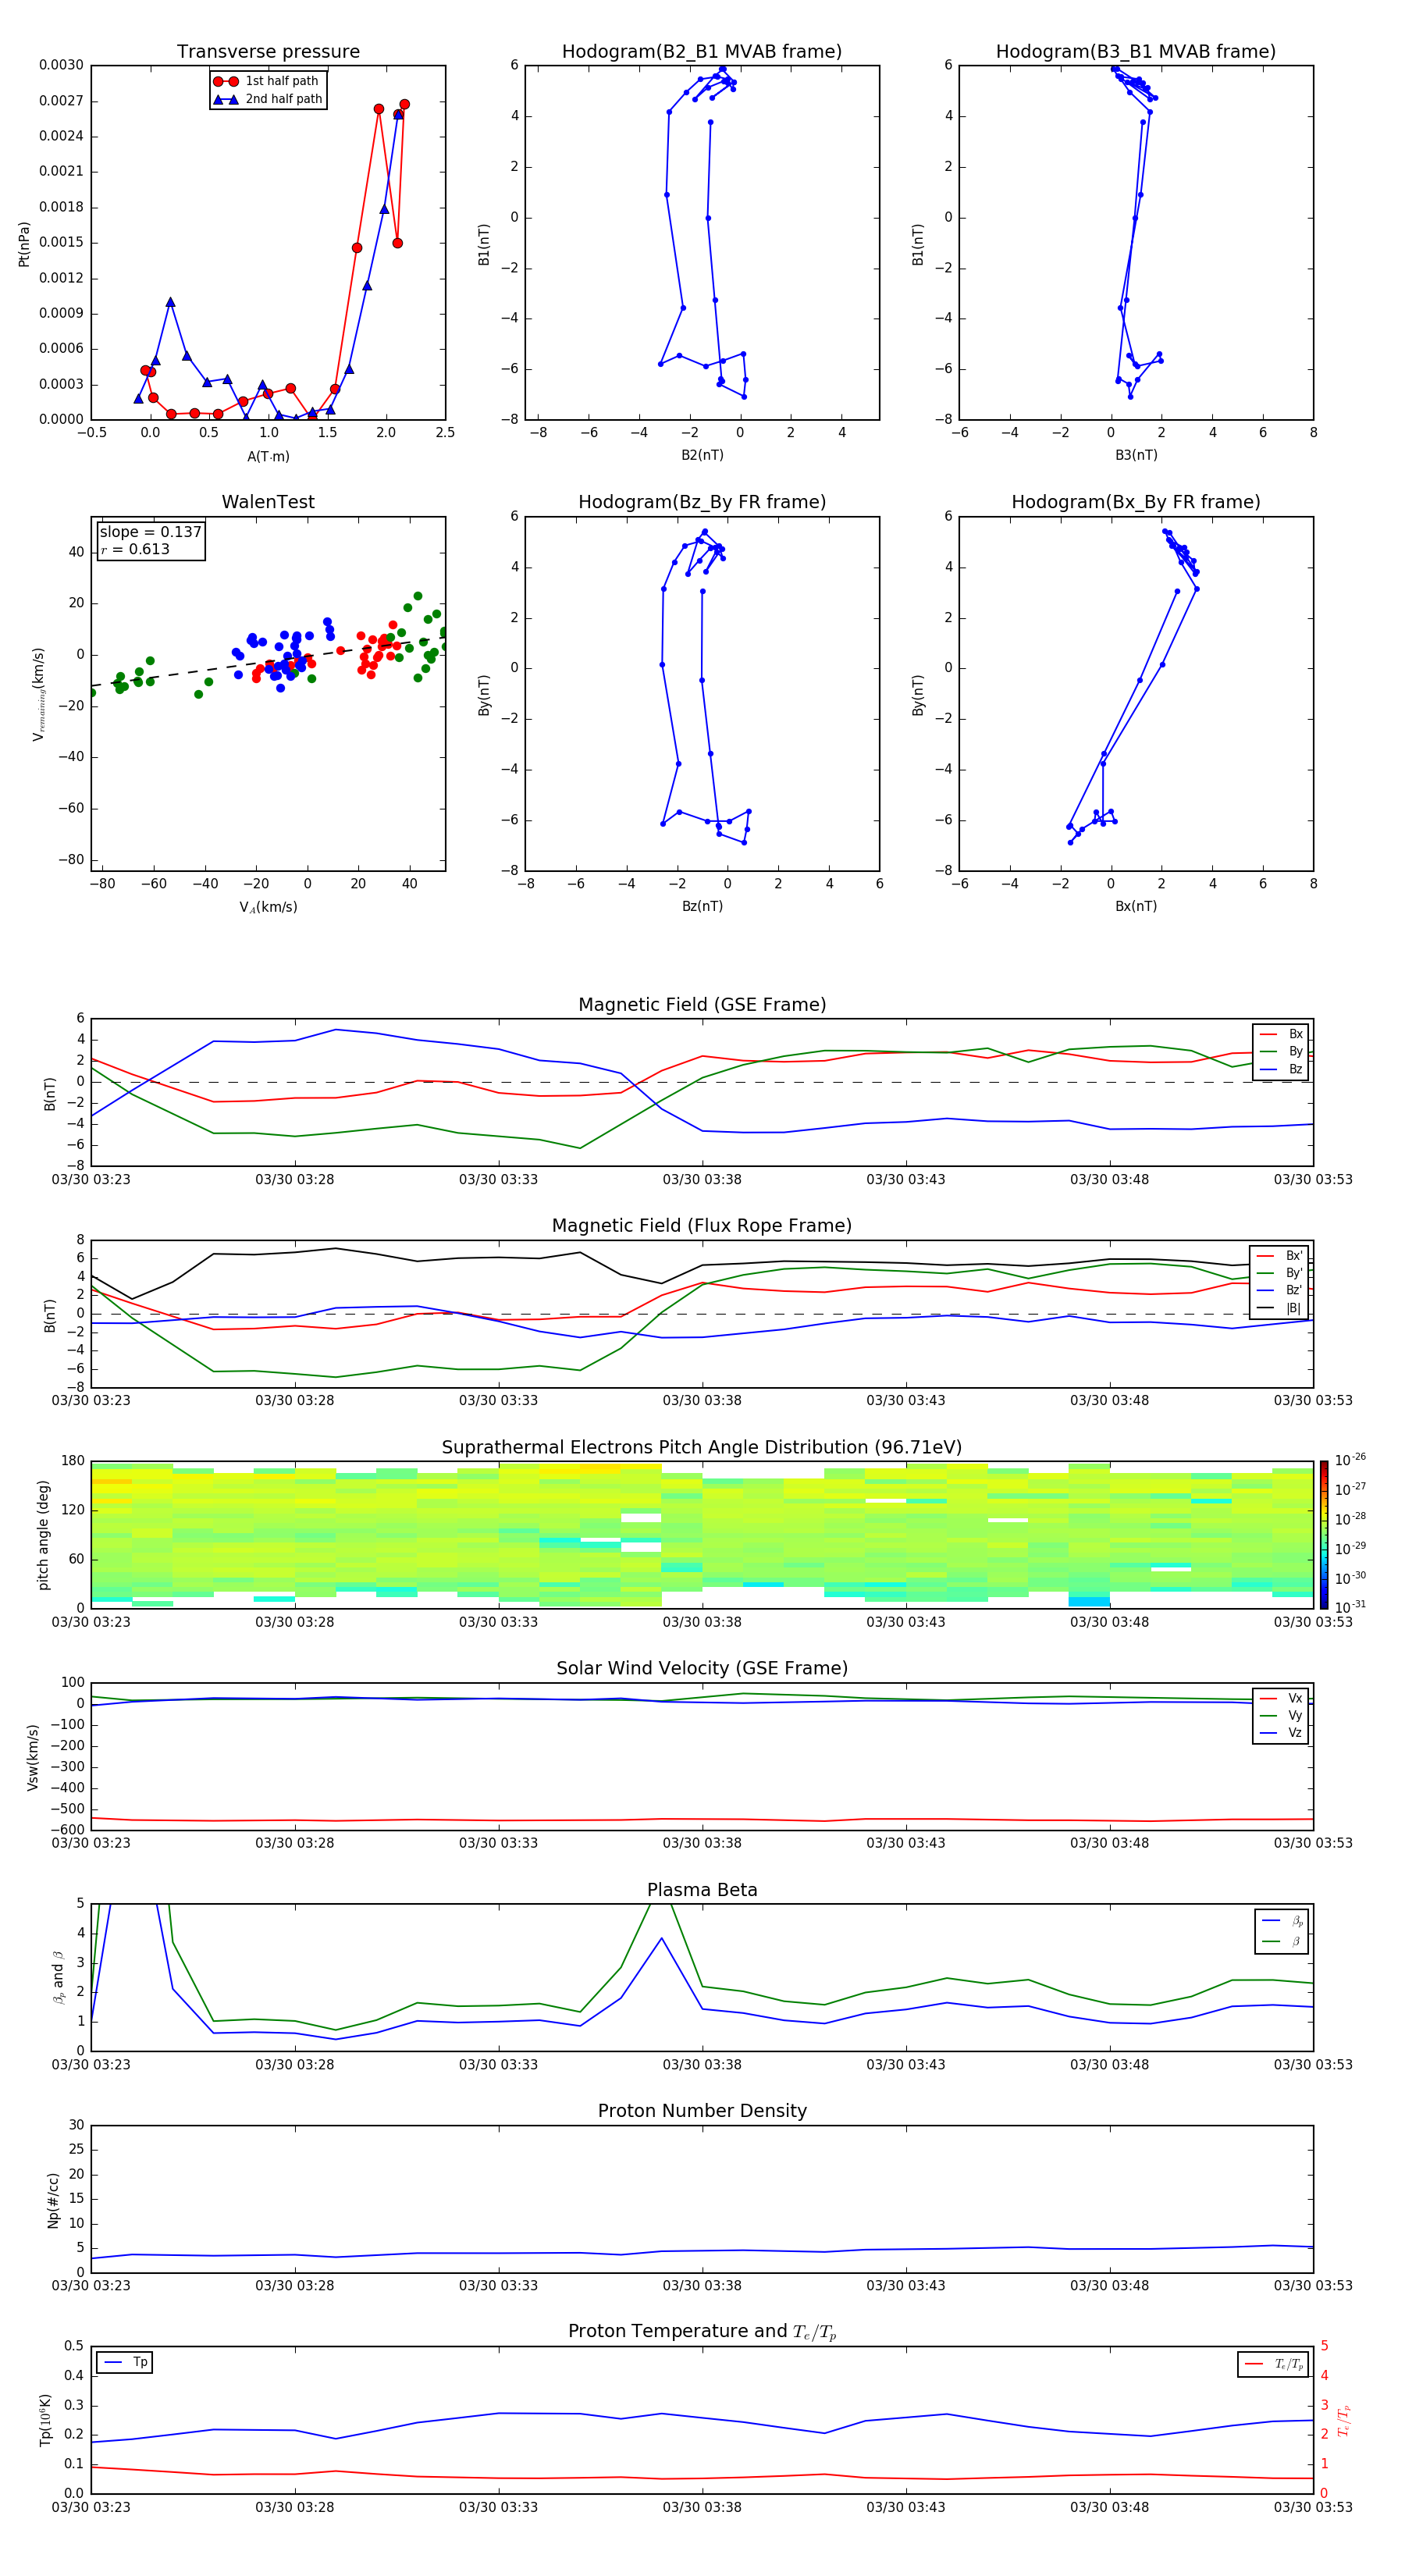Click the "Hodogram(B2_B1 MVAB frame)" title
The height and width of the screenshot is (2576, 1405).
click(x=702, y=52)
